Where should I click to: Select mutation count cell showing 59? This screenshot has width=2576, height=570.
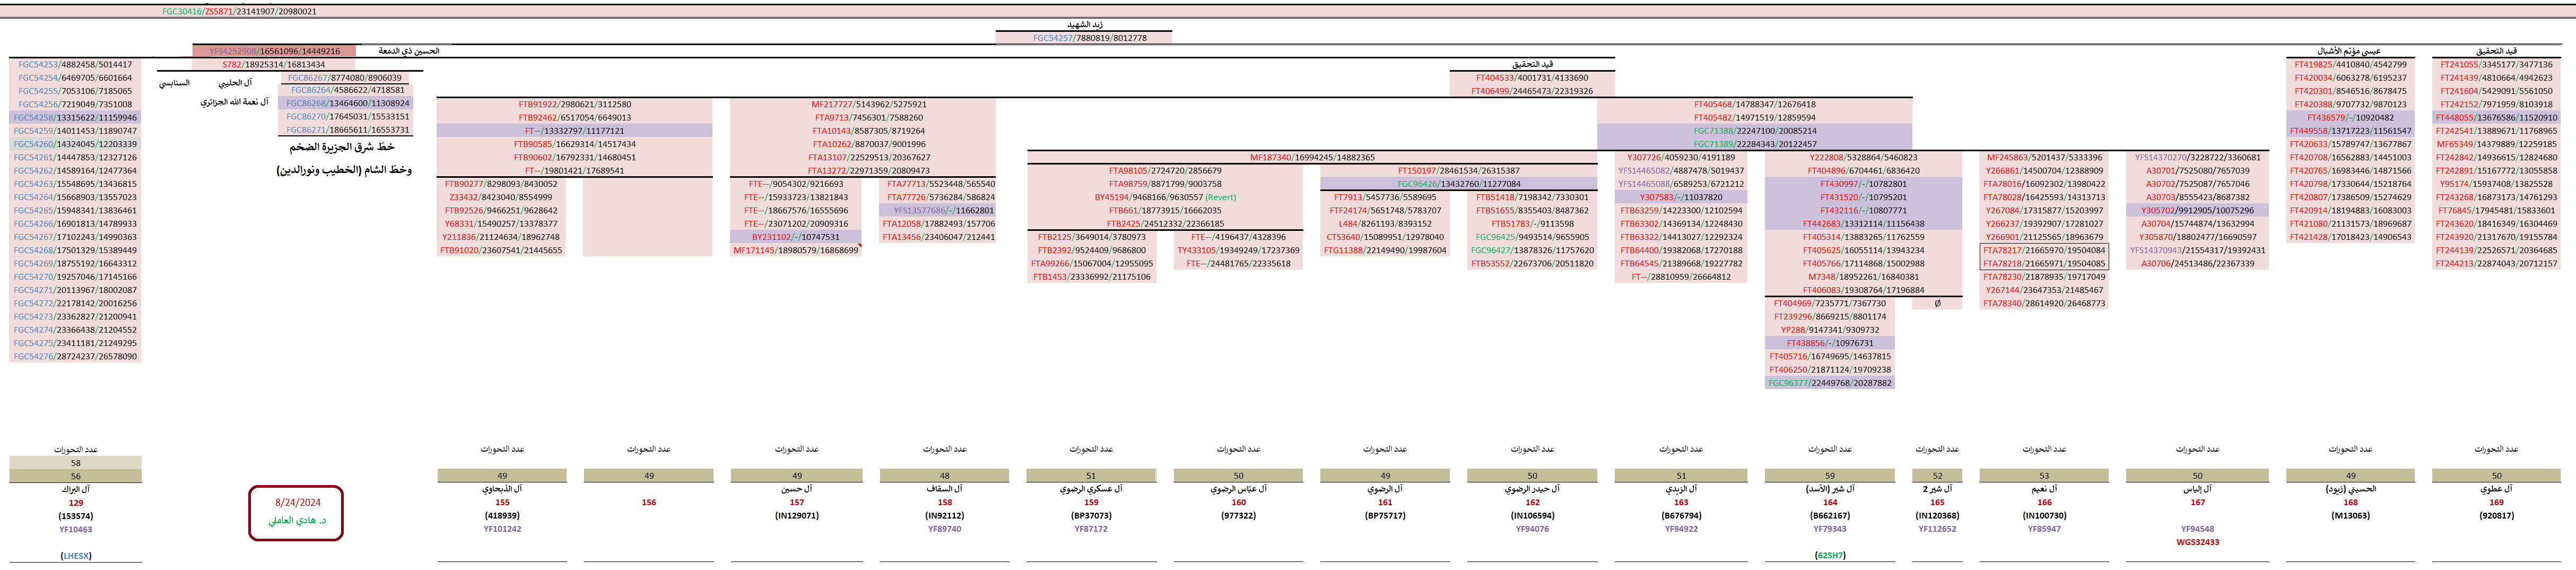coord(1829,476)
